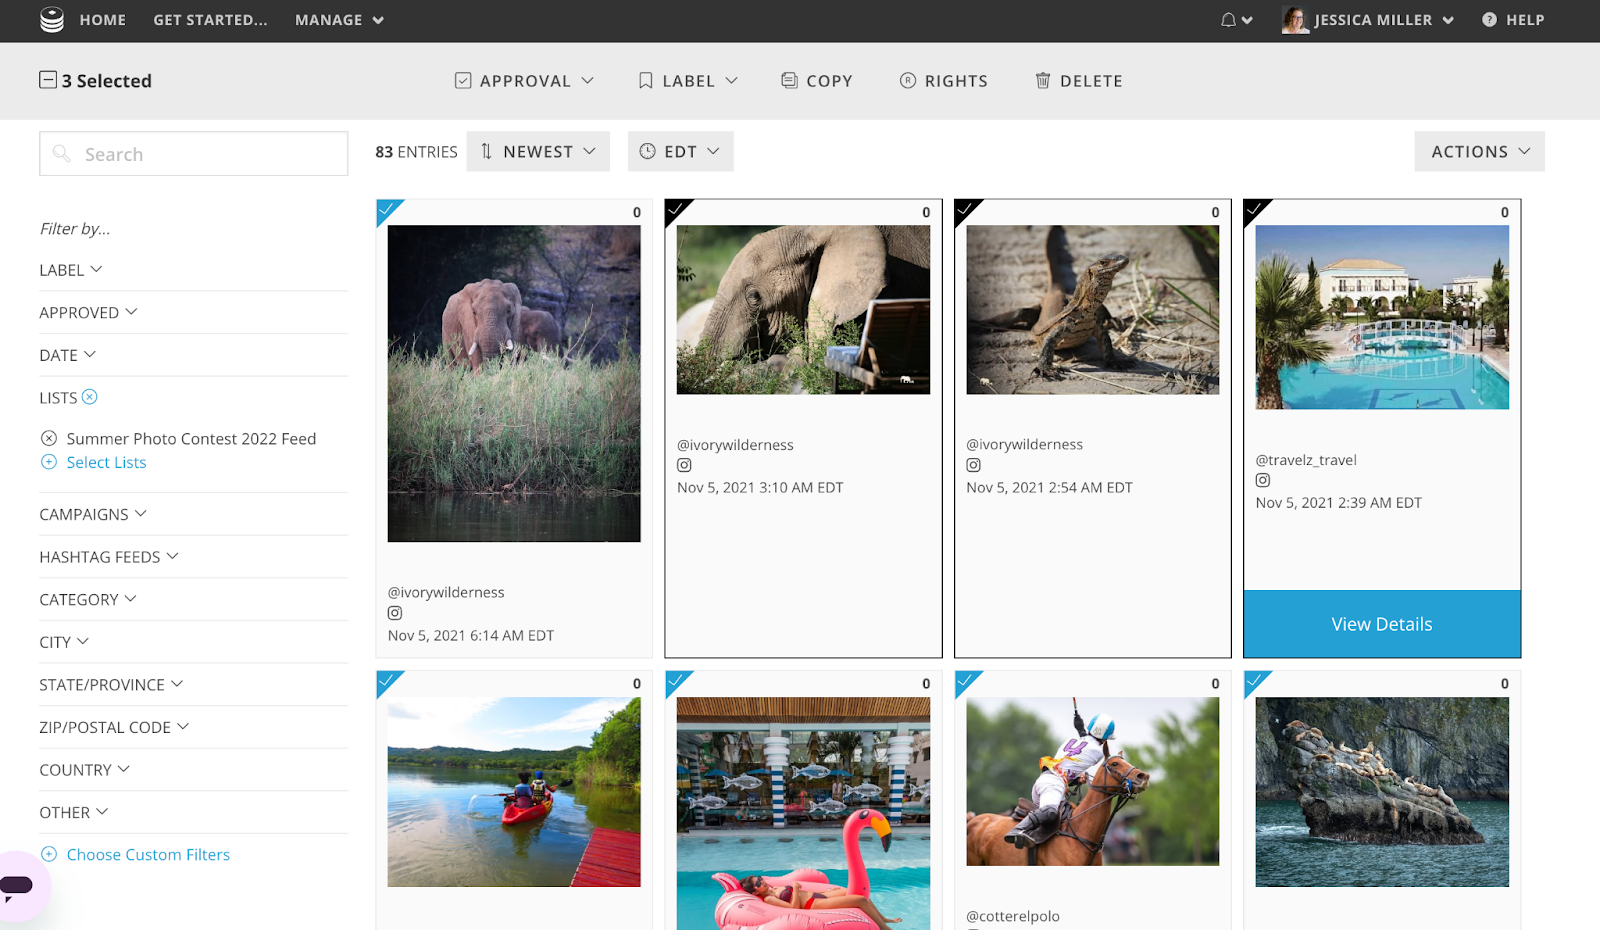1600x930 pixels.
Task: Click the notification bell icon
Action: [1228, 20]
